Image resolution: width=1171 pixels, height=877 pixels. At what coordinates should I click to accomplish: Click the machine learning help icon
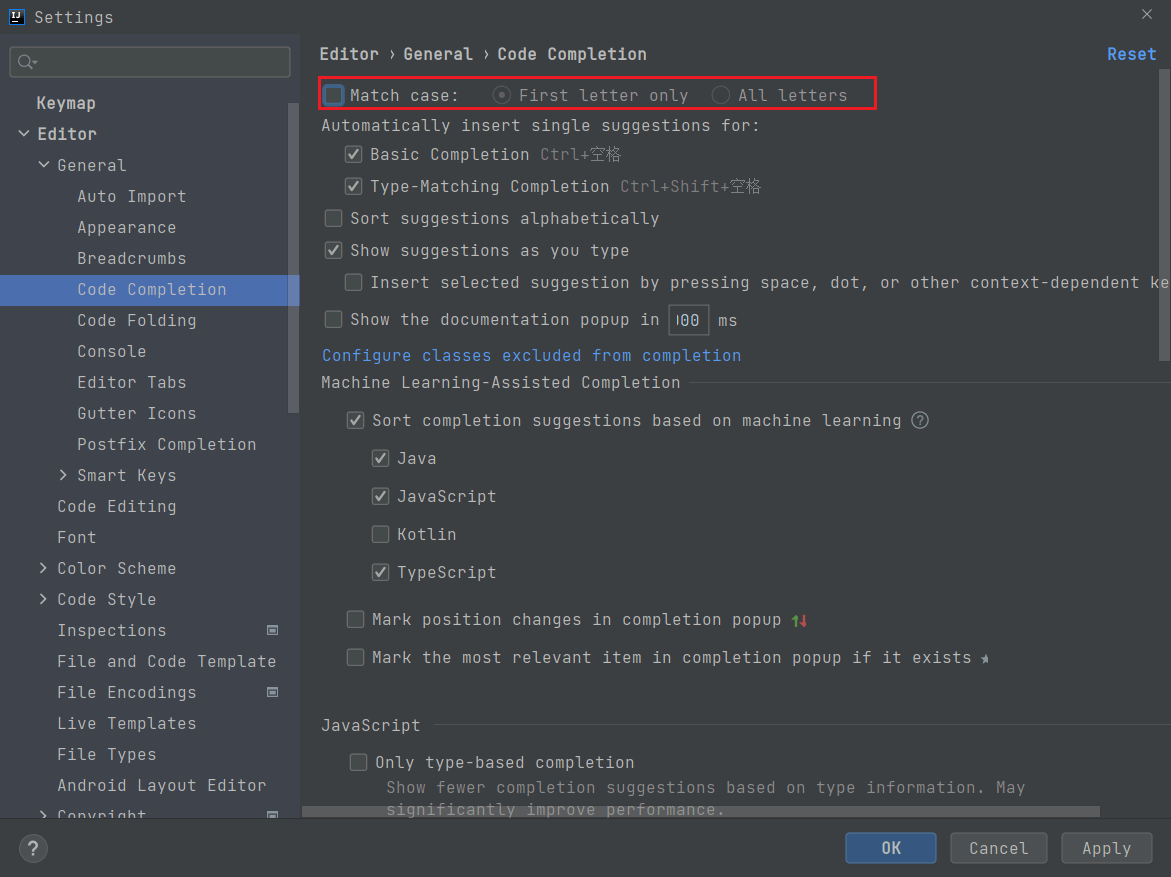(920, 420)
